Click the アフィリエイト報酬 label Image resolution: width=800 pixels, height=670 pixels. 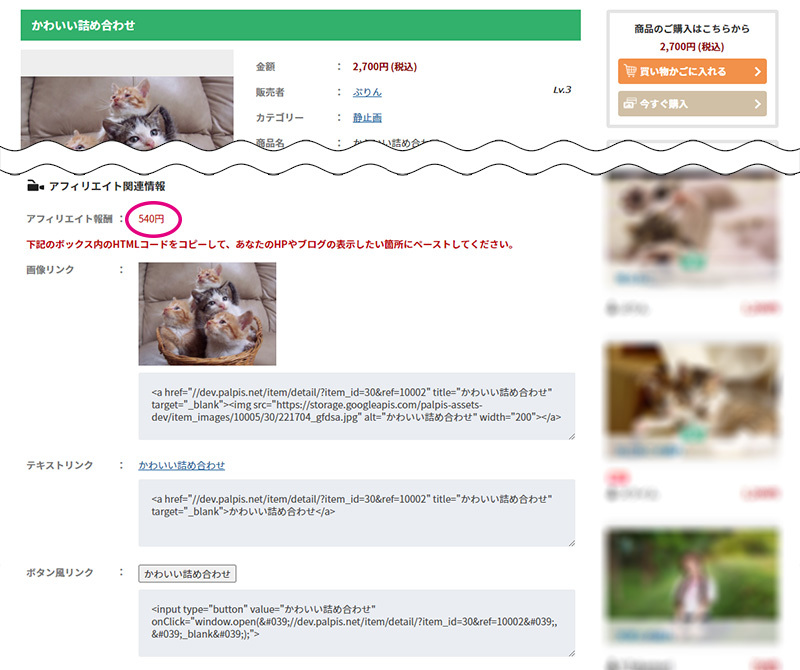coord(69,219)
